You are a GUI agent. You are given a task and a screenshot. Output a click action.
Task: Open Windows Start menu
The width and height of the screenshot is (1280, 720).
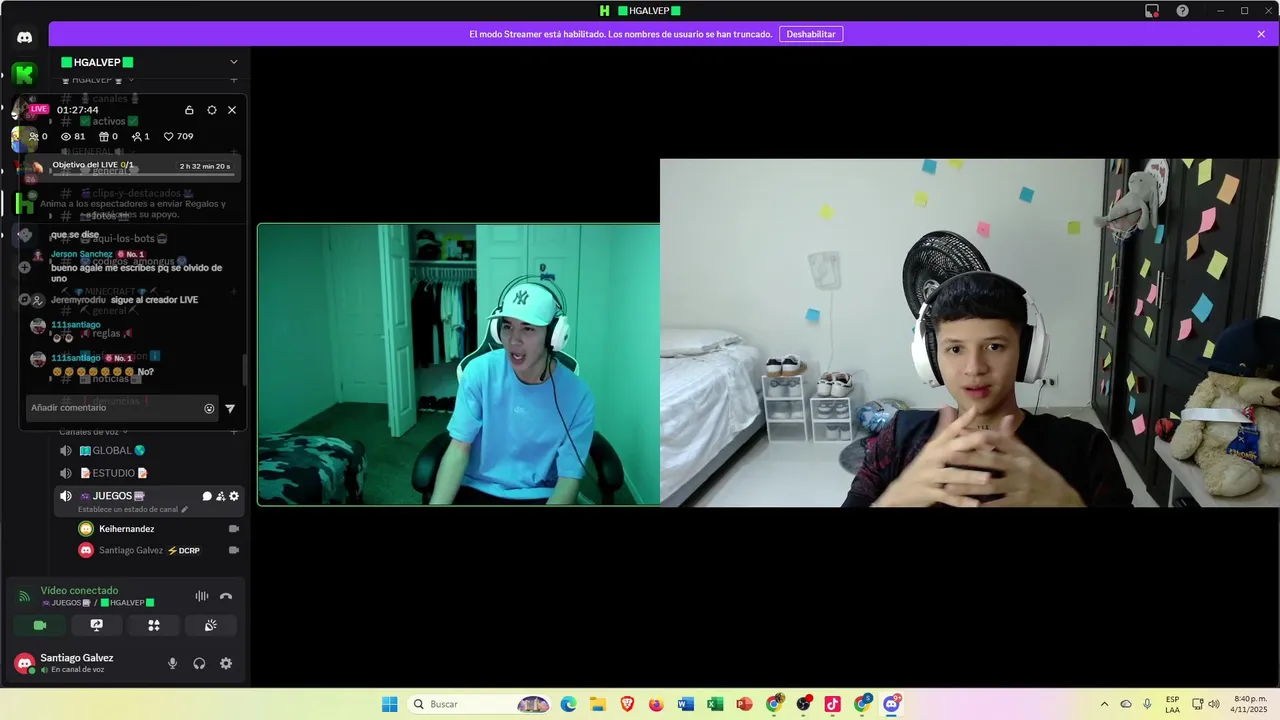390,704
